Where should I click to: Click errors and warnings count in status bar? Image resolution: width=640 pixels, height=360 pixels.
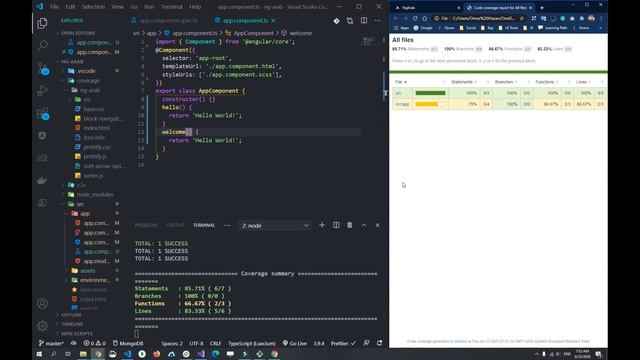pos(94,343)
